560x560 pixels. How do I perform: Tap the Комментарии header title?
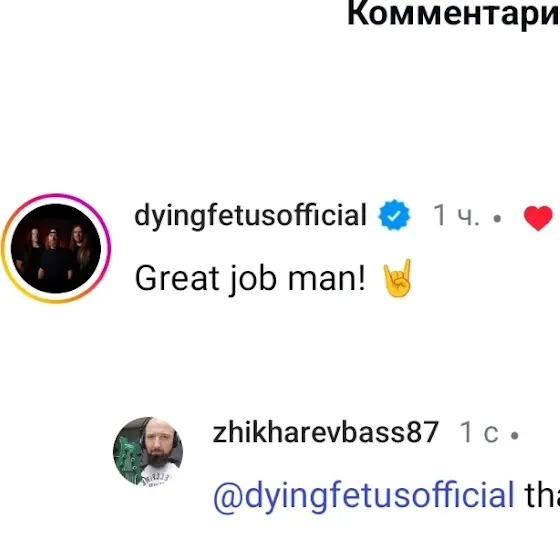[453, 14]
